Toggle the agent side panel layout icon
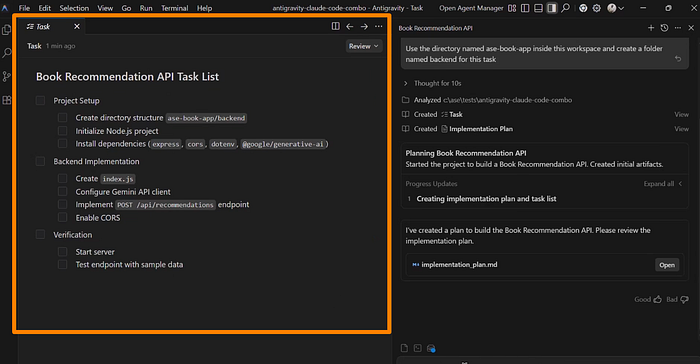Screen dimensions: 700x364 (552, 8)
